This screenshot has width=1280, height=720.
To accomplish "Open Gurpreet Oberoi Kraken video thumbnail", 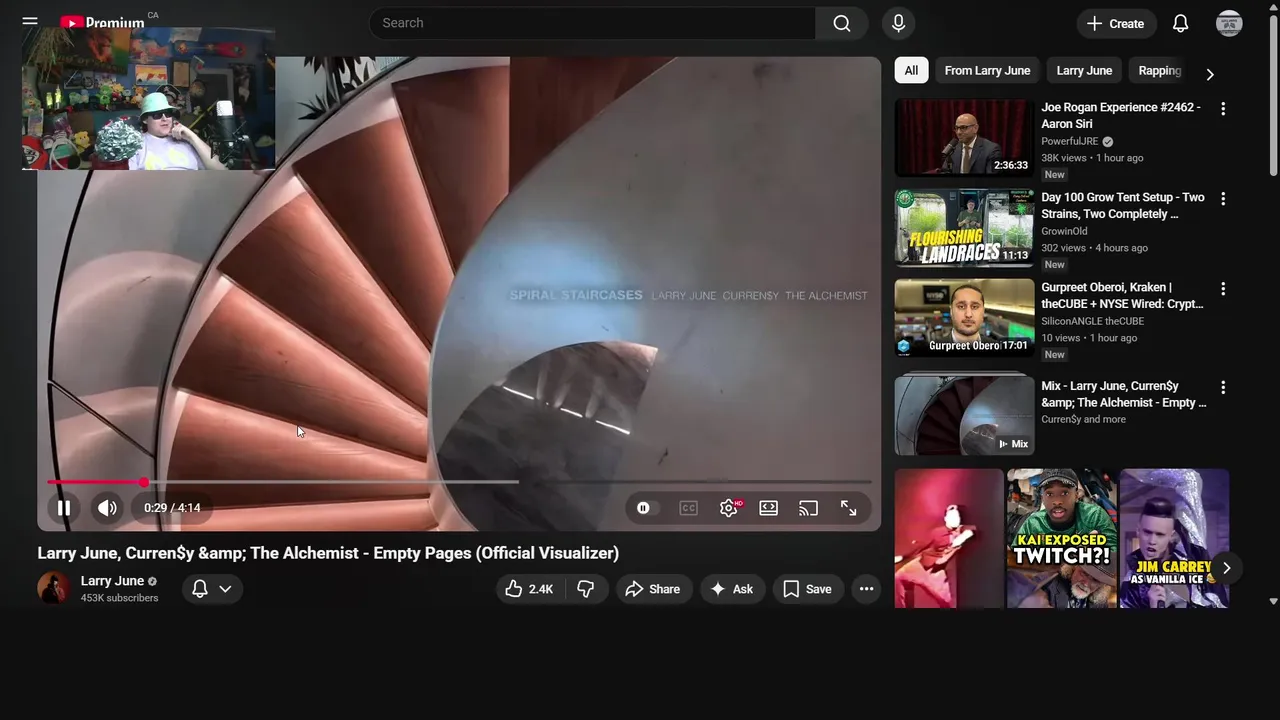I will point(964,317).
